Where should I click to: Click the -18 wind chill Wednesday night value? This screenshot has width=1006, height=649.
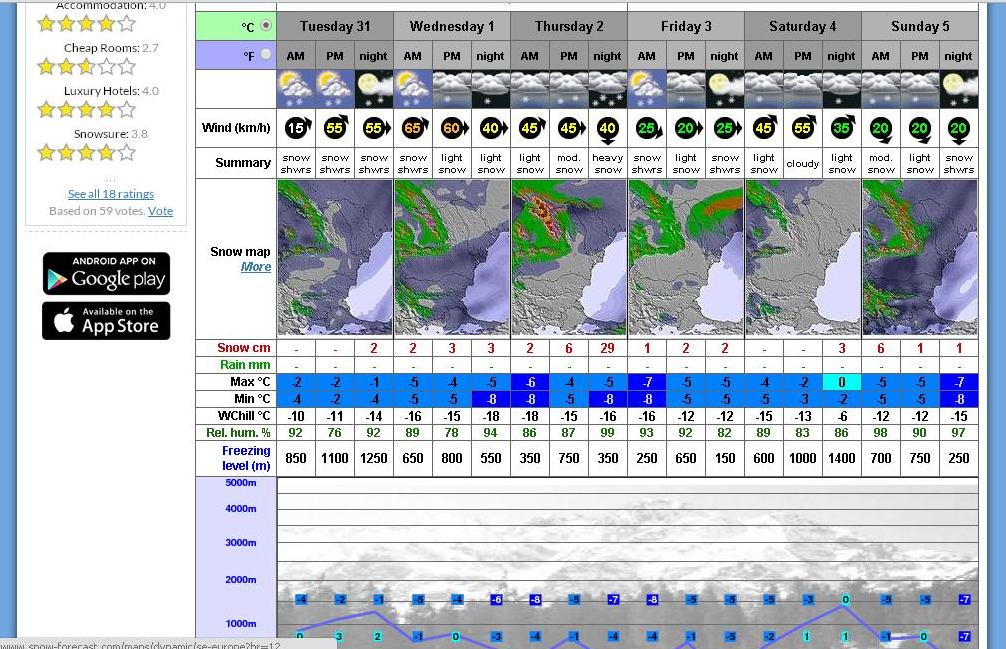coord(491,416)
